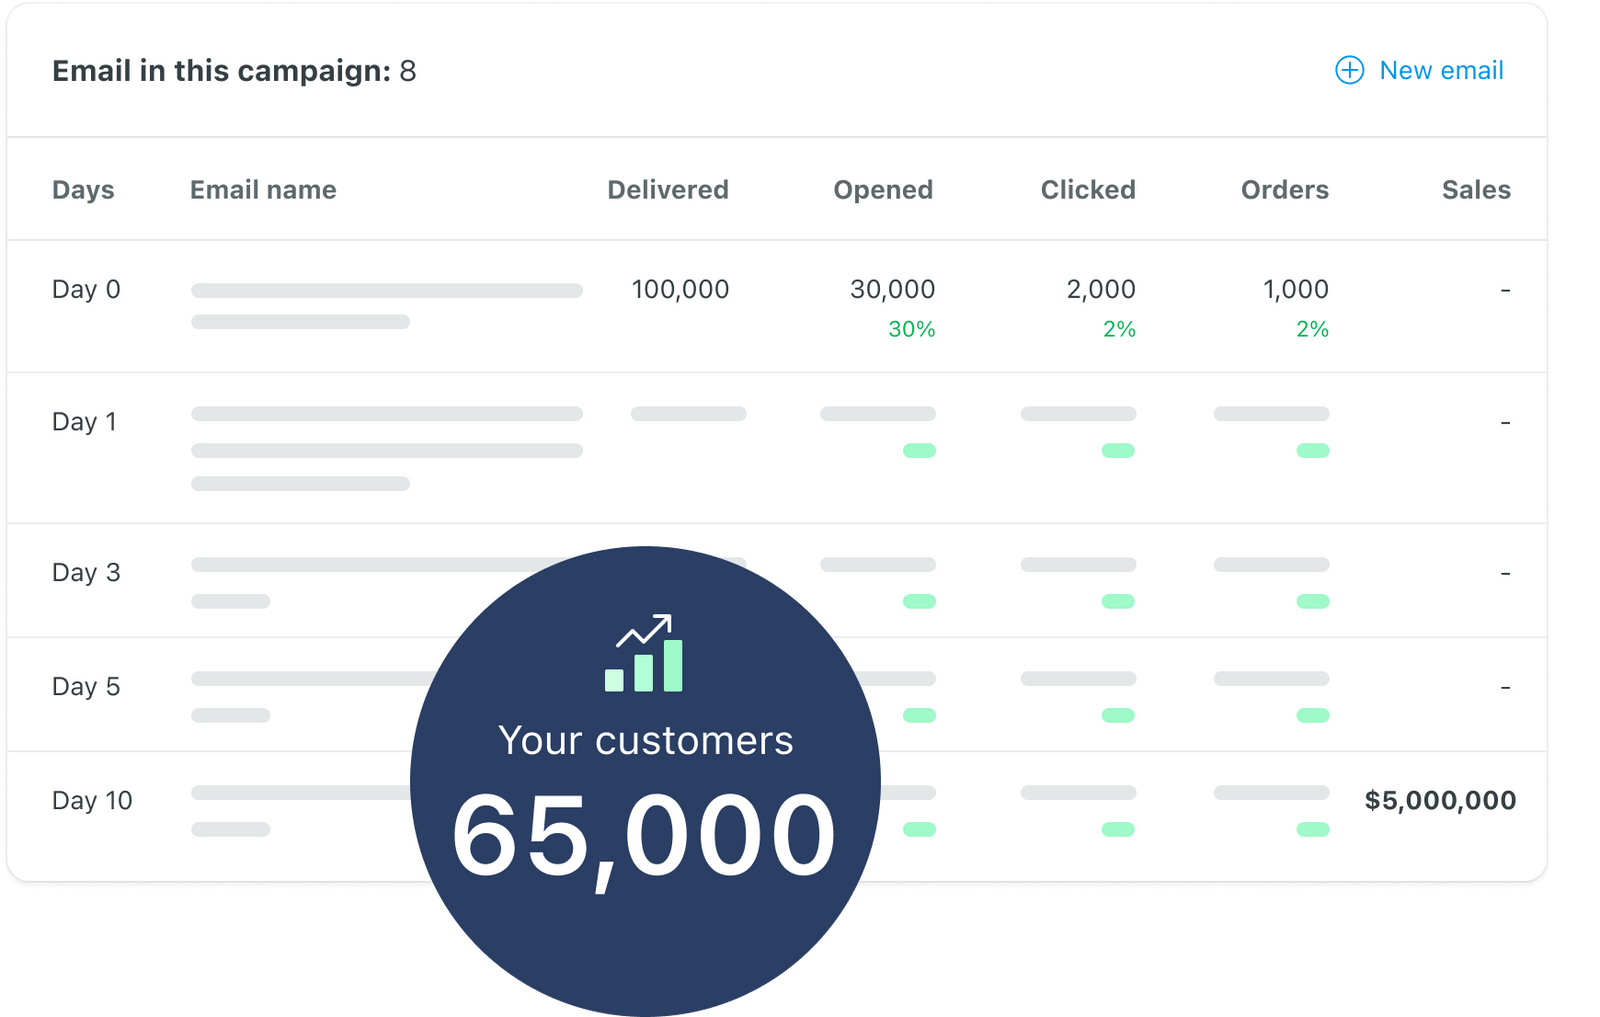
Task: Click the green Clicked indicator for Day 1
Action: click(x=1118, y=449)
